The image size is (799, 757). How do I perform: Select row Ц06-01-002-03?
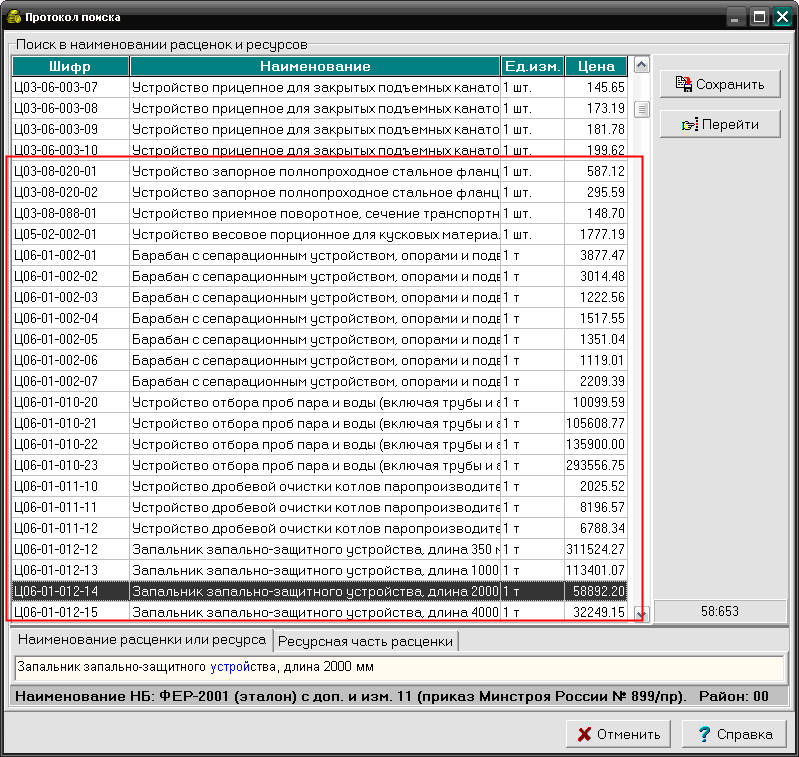click(x=319, y=298)
